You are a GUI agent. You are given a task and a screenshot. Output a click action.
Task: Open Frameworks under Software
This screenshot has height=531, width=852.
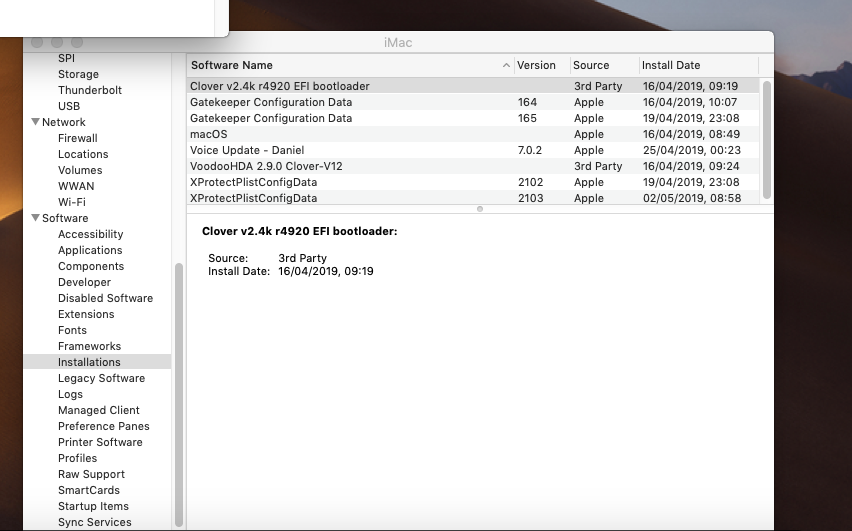click(89, 346)
